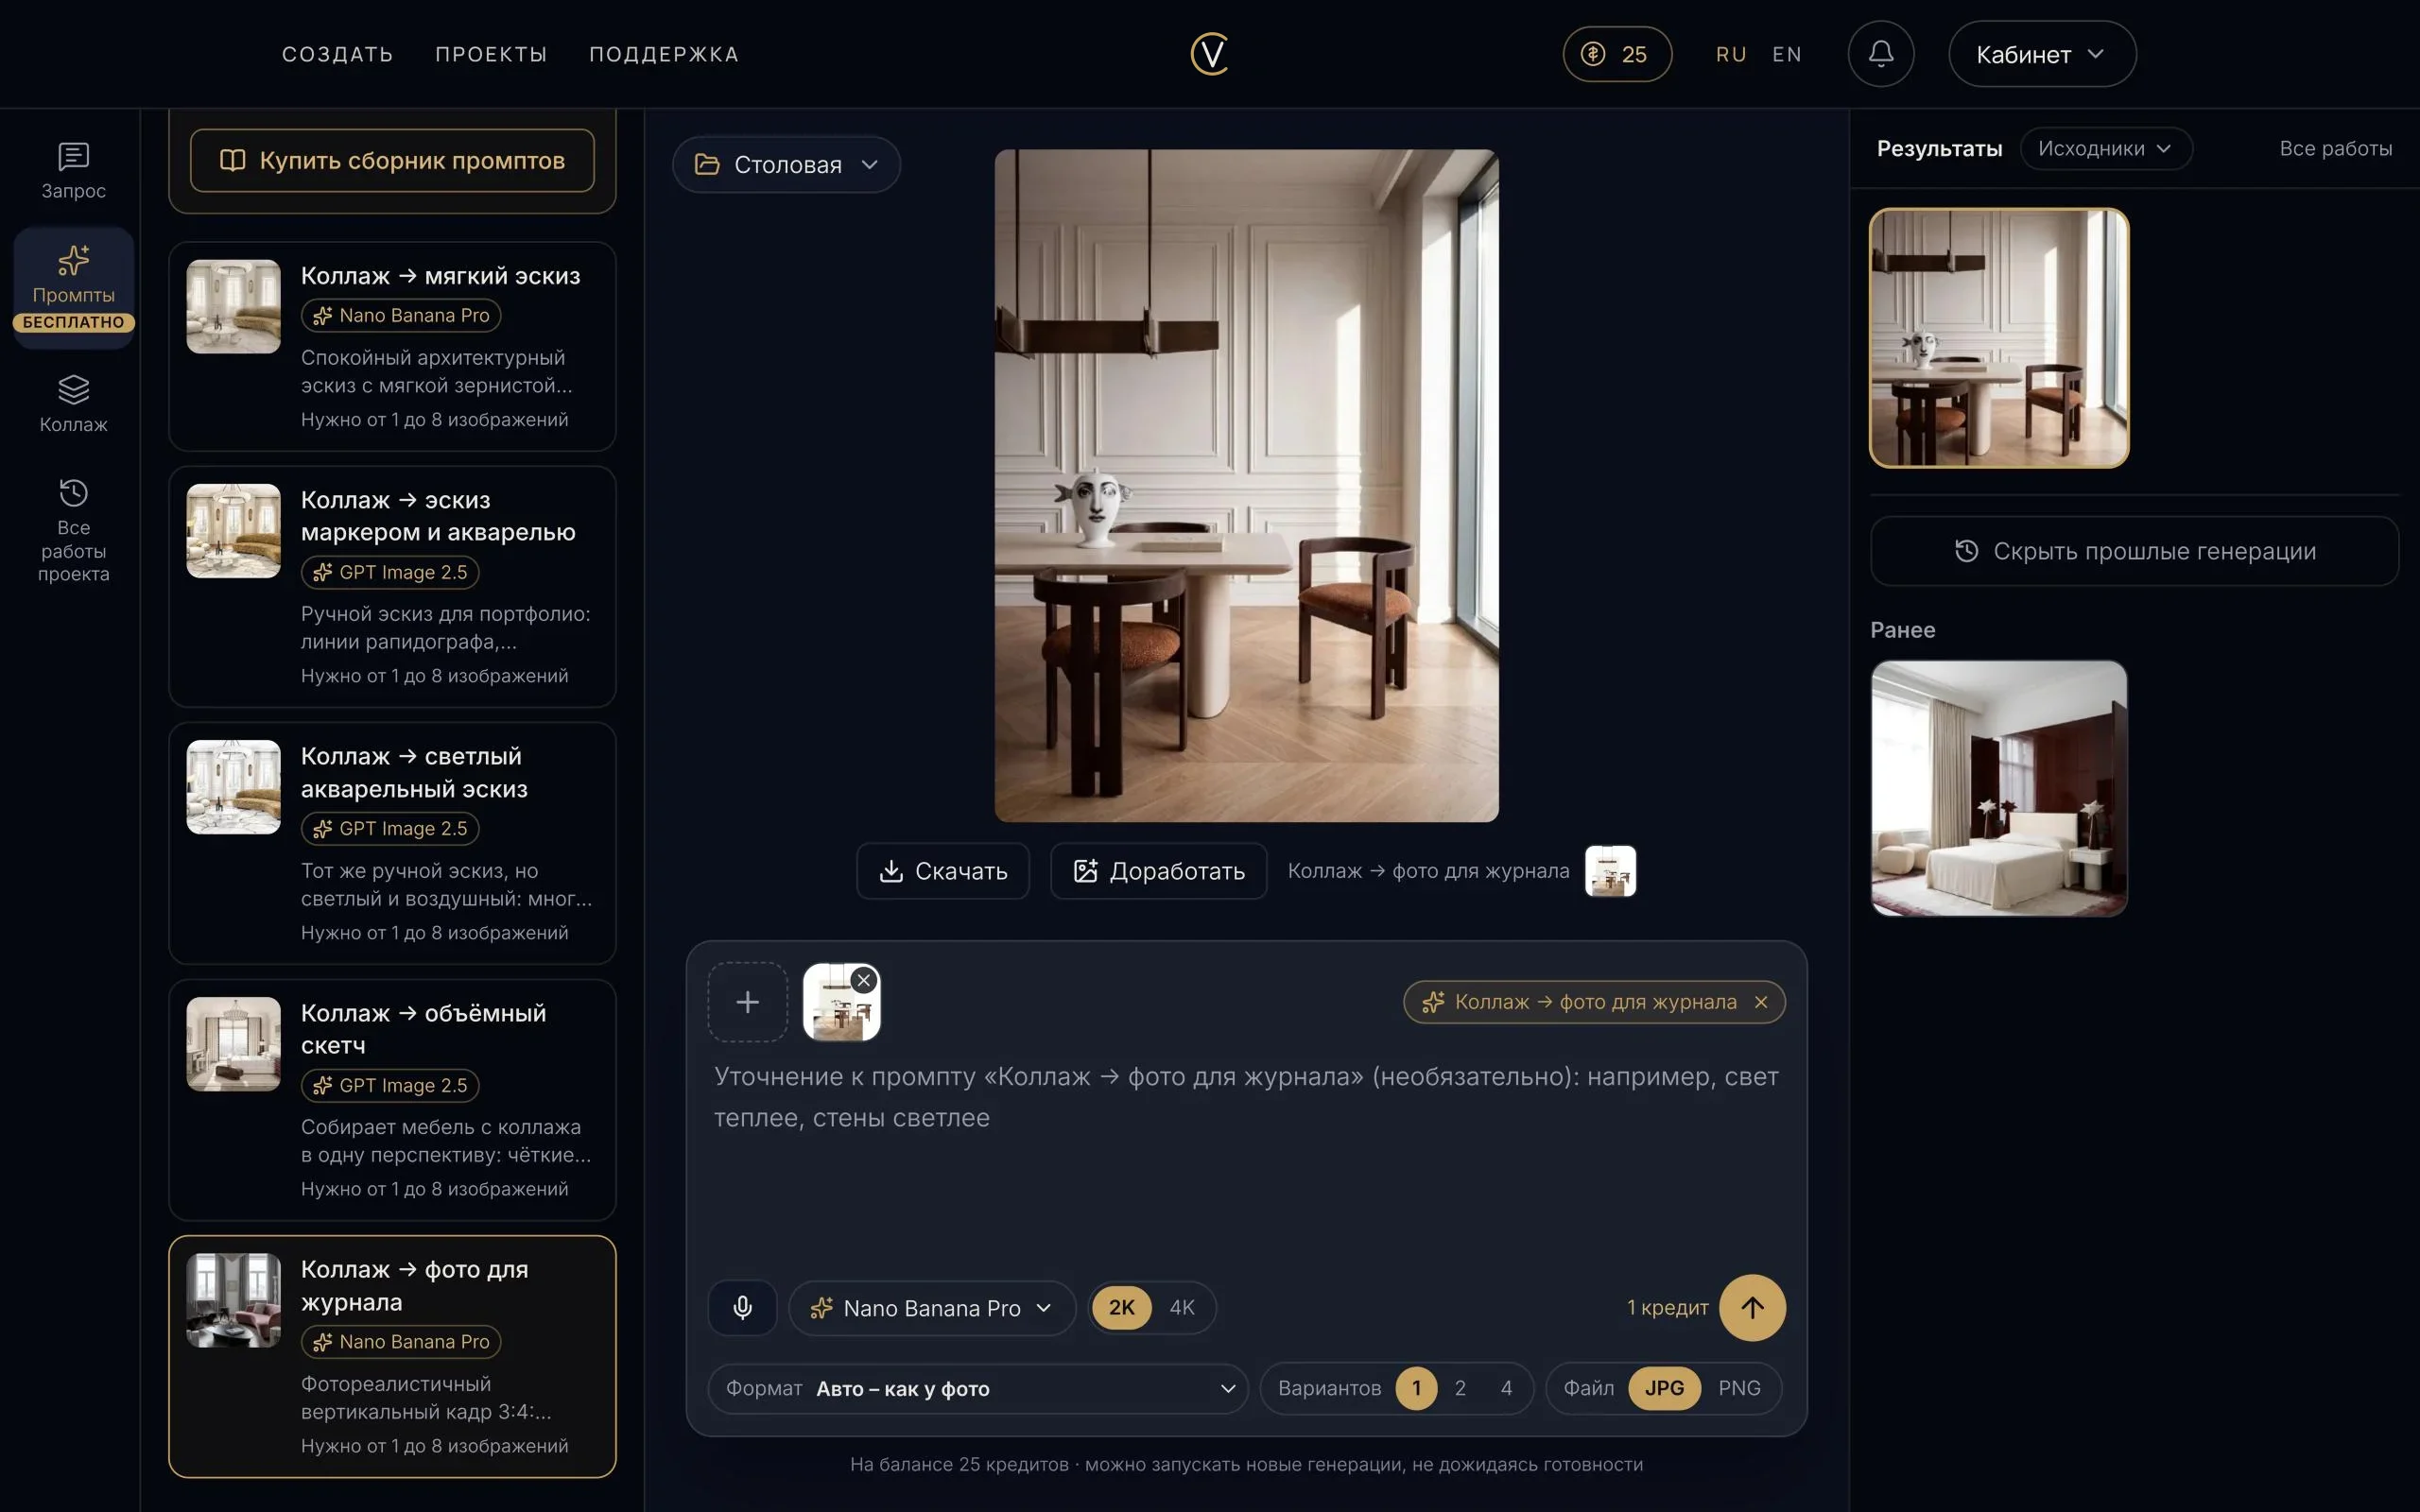Image resolution: width=2420 pixels, height=1512 pixels.
Task: Open the earlier bedroom generation thumbnail
Action: pos(1998,788)
